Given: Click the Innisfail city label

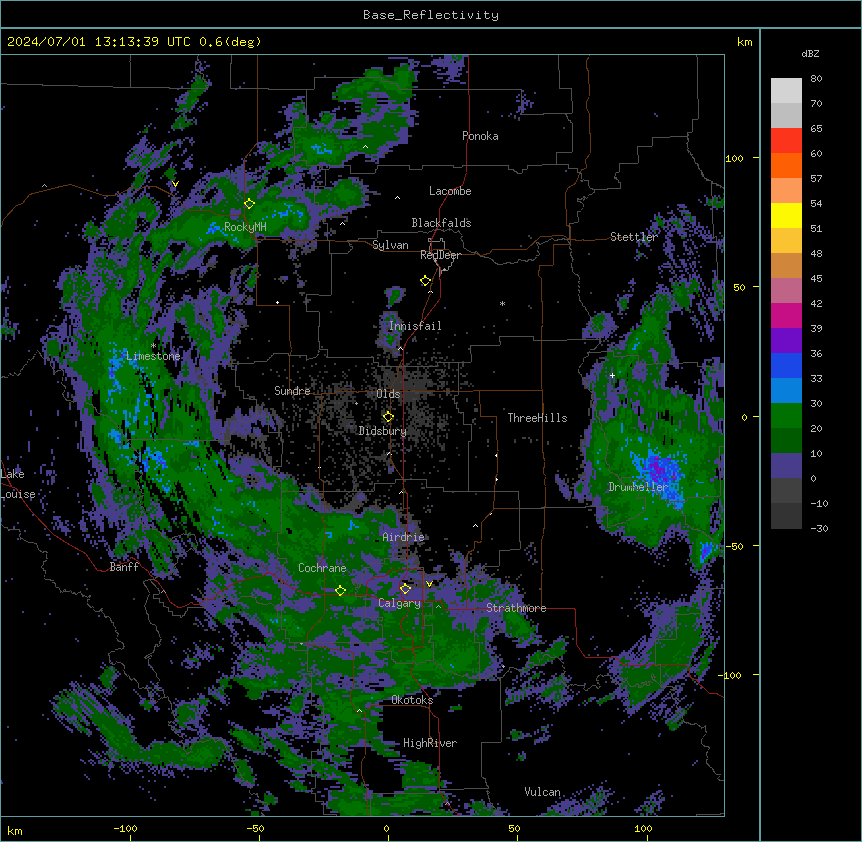Looking at the screenshot, I should tap(415, 326).
